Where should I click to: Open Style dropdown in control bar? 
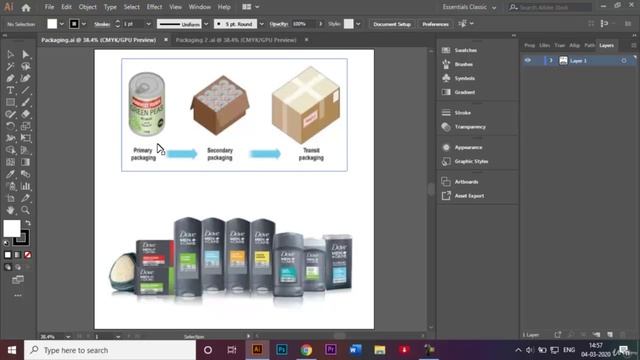(358, 24)
